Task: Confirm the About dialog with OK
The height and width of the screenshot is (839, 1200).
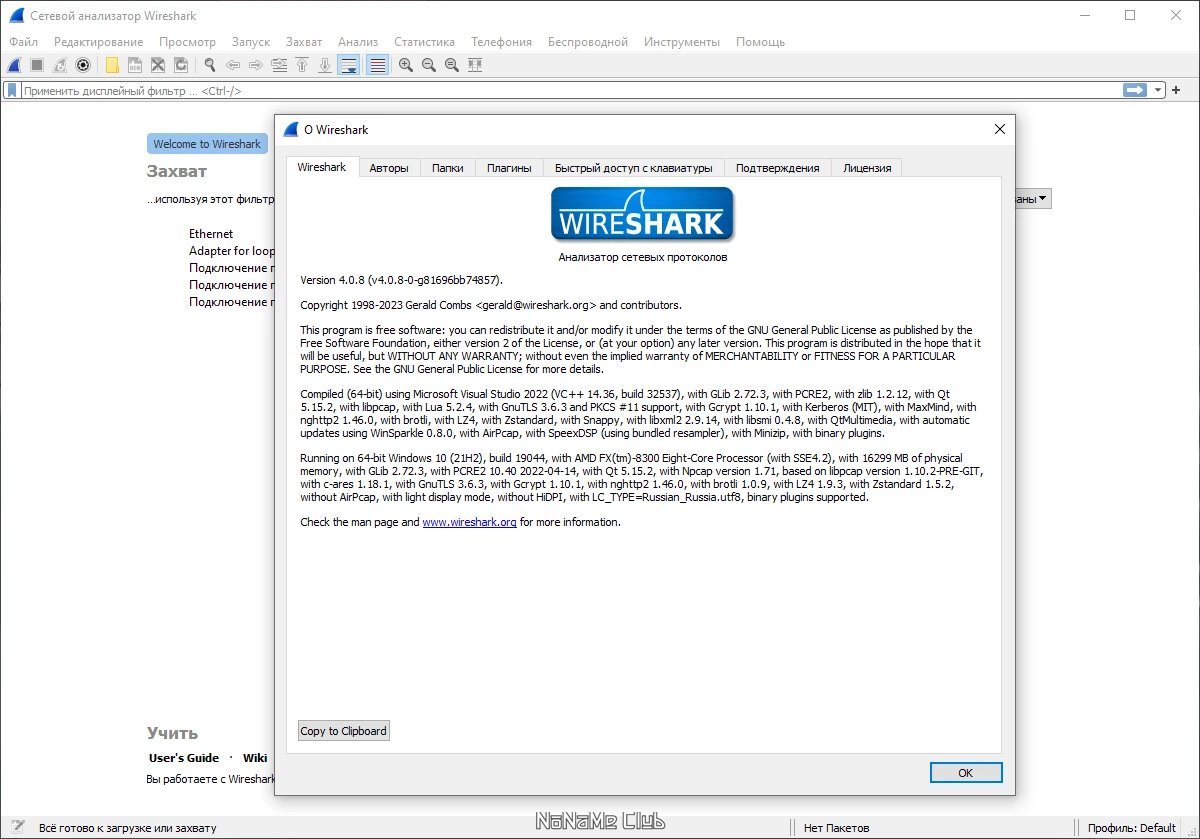Action: coord(965,773)
